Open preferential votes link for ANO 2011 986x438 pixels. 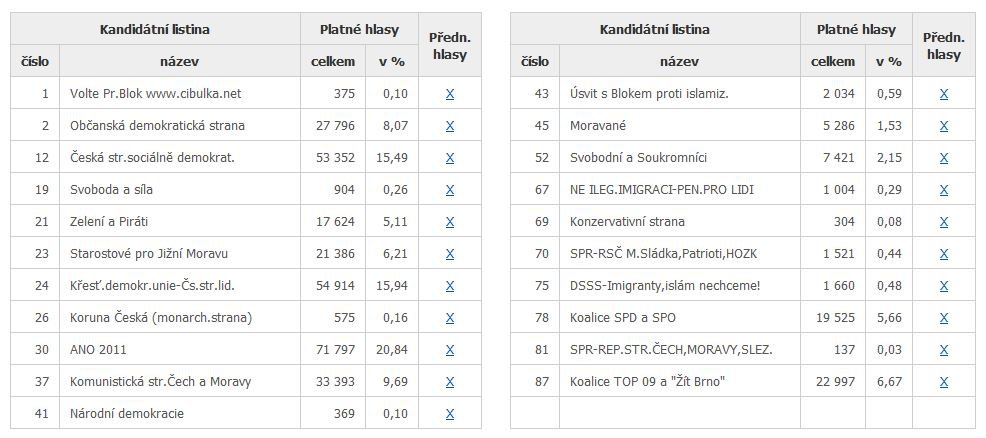pos(450,350)
